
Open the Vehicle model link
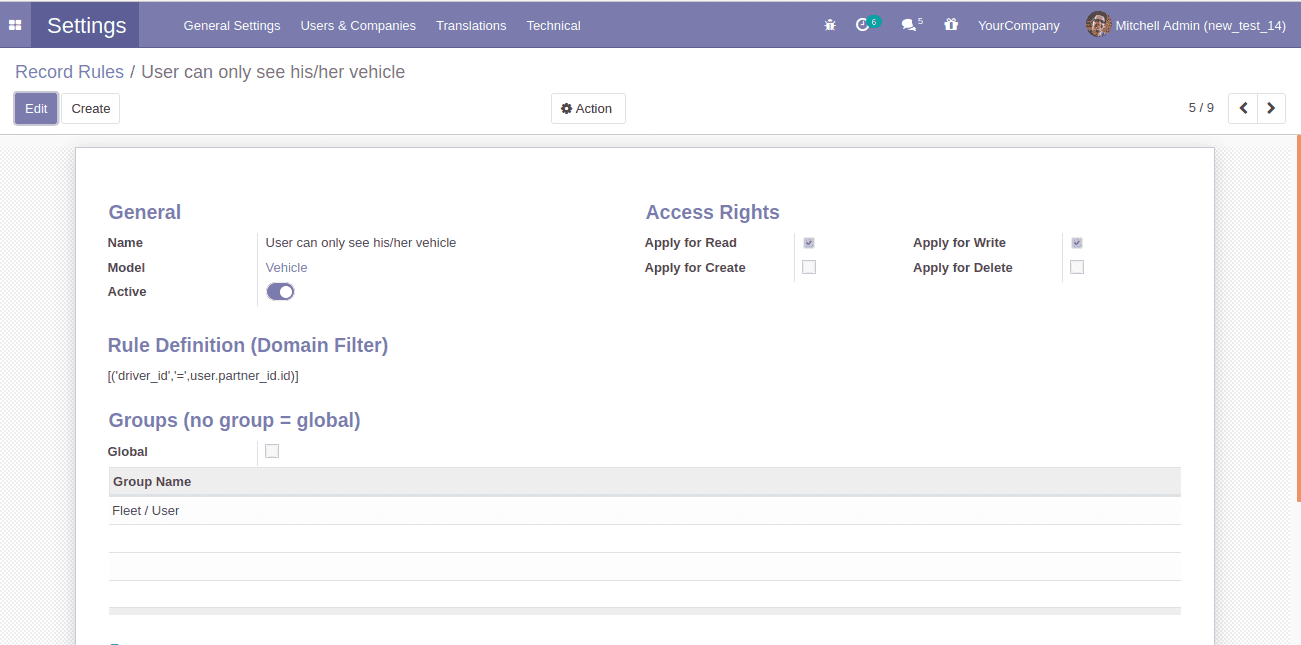click(x=286, y=267)
